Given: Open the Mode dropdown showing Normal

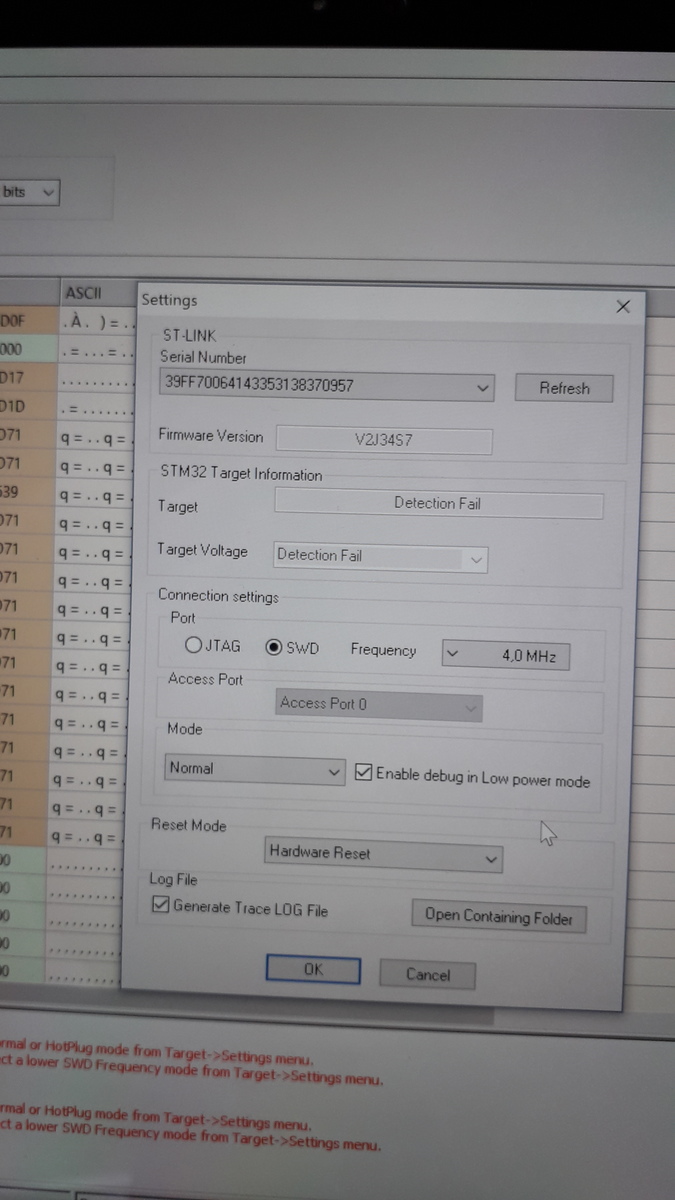Looking at the screenshot, I should [255, 769].
